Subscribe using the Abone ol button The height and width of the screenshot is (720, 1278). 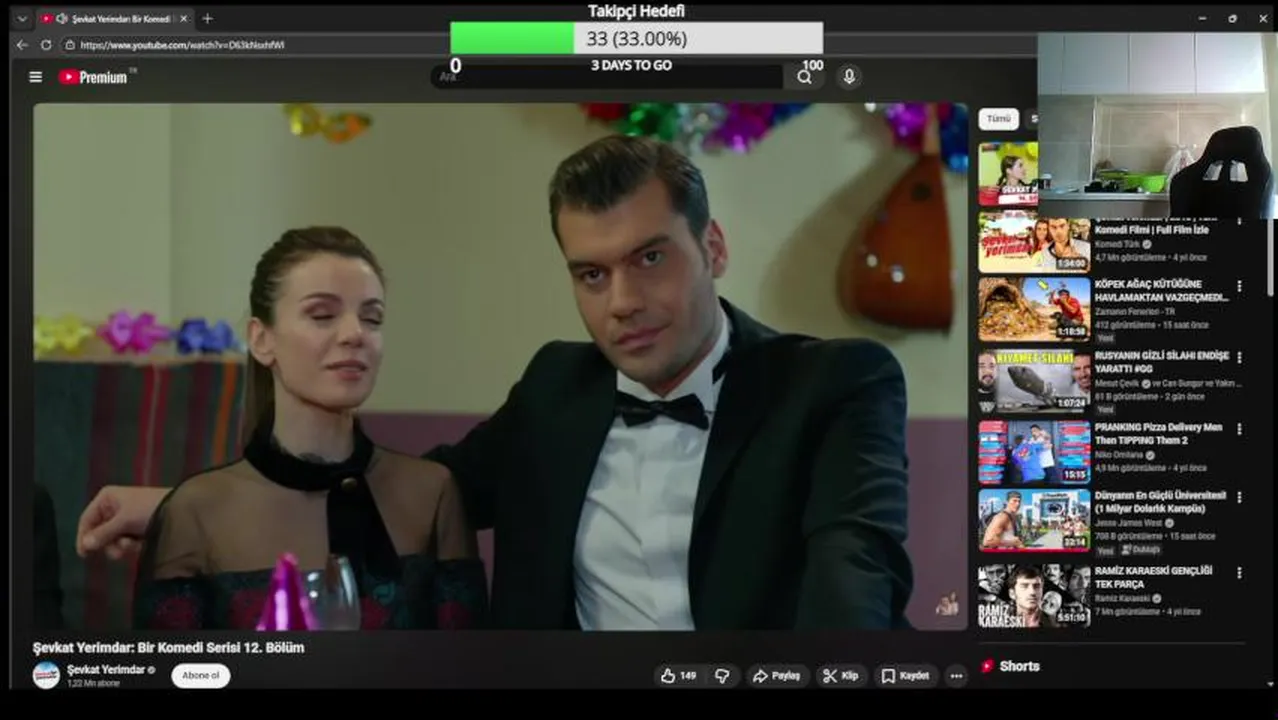pos(200,676)
